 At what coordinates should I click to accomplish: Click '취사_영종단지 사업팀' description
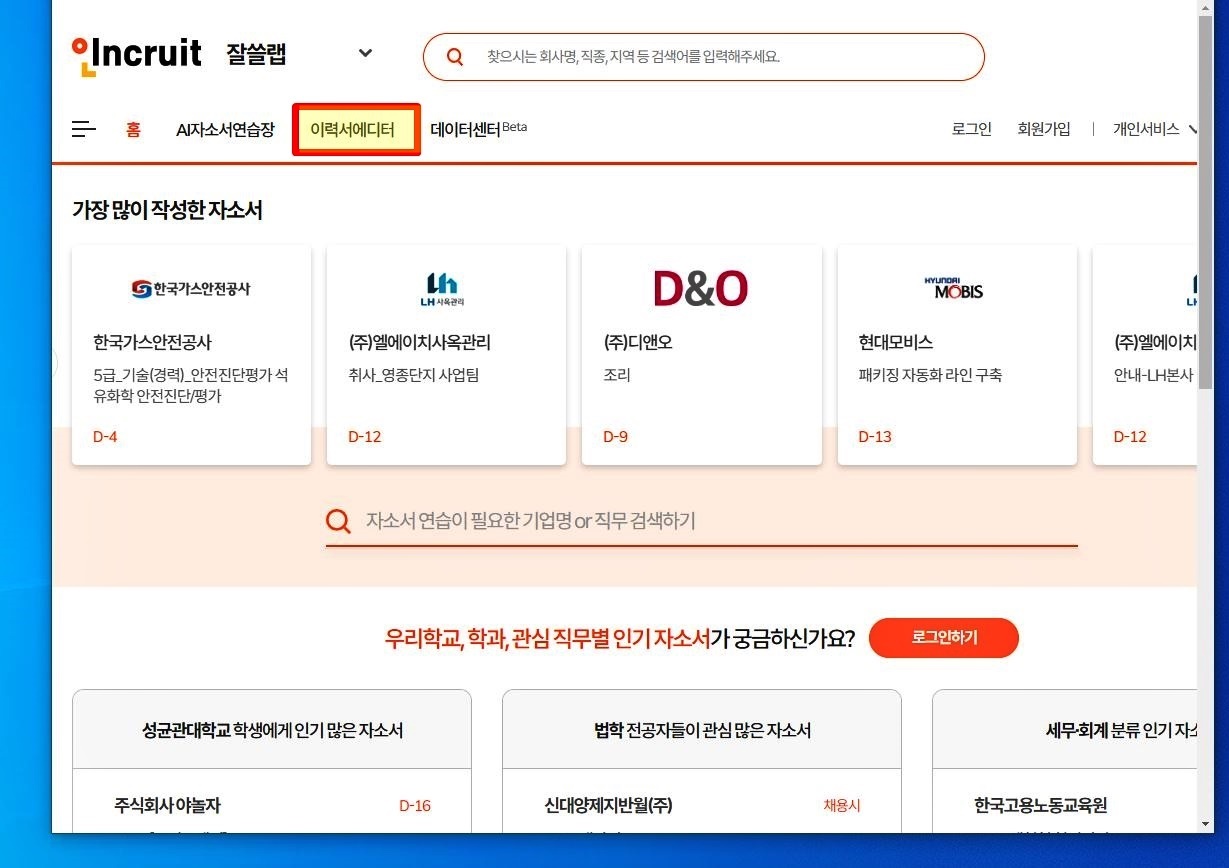click(414, 376)
